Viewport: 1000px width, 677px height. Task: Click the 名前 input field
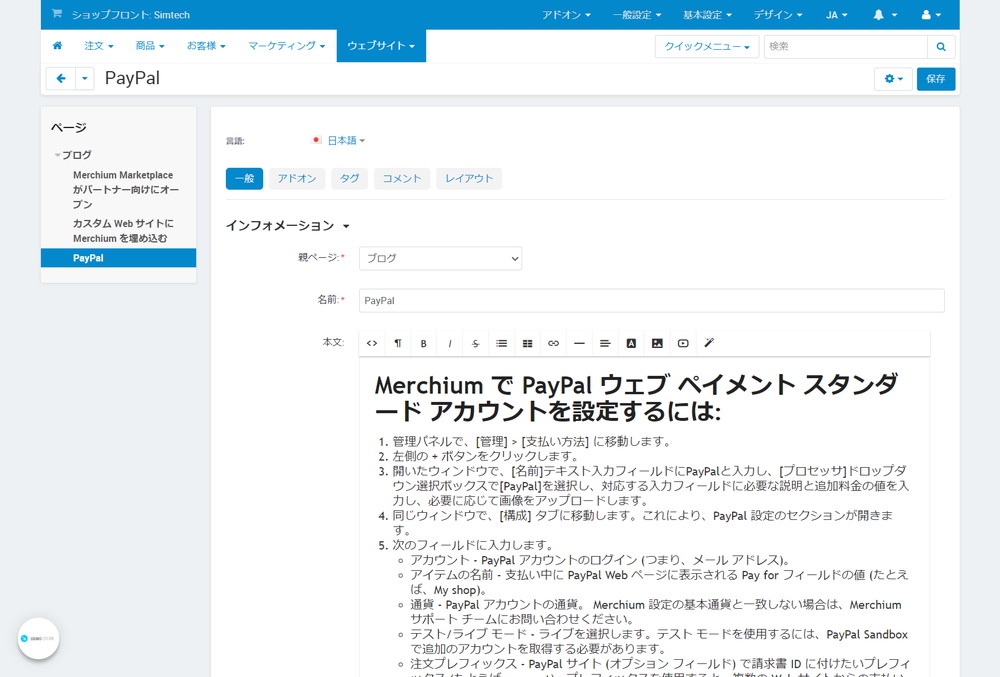click(x=651, y=301)
